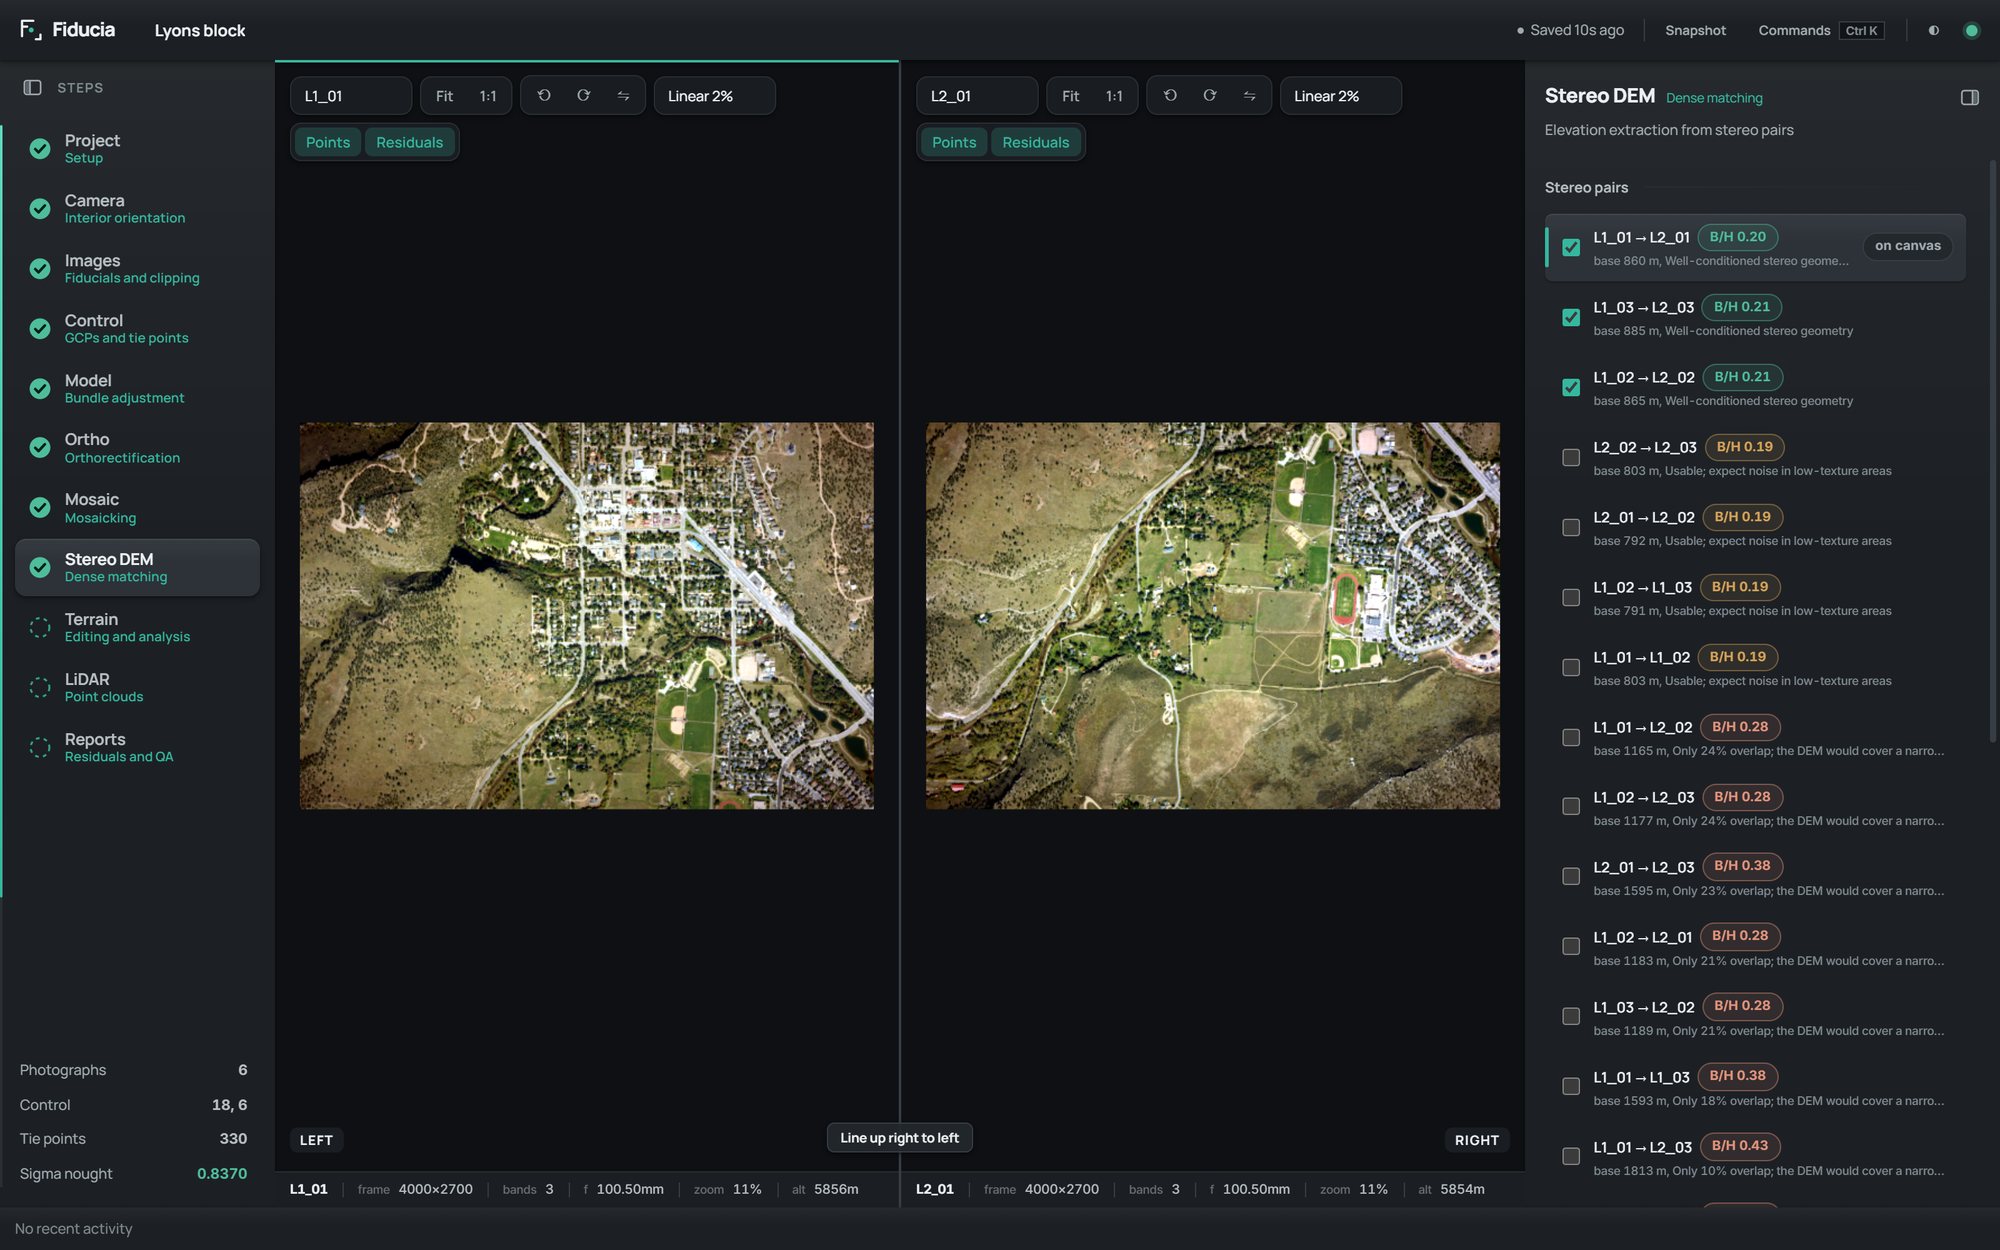Flip the L1_01 left image
Viewport: 2000px width, 1250px height.
(x=623, y=96)
